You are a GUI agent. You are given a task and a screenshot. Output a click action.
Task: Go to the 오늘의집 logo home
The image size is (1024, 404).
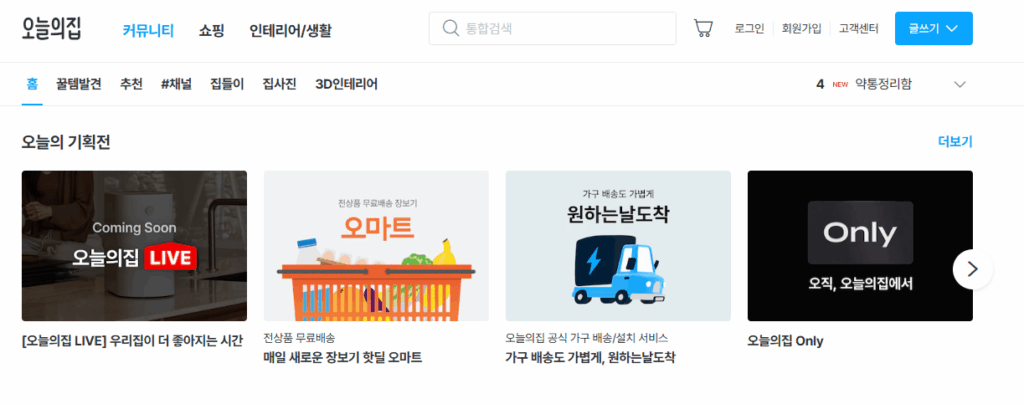[x=52, y=28]
